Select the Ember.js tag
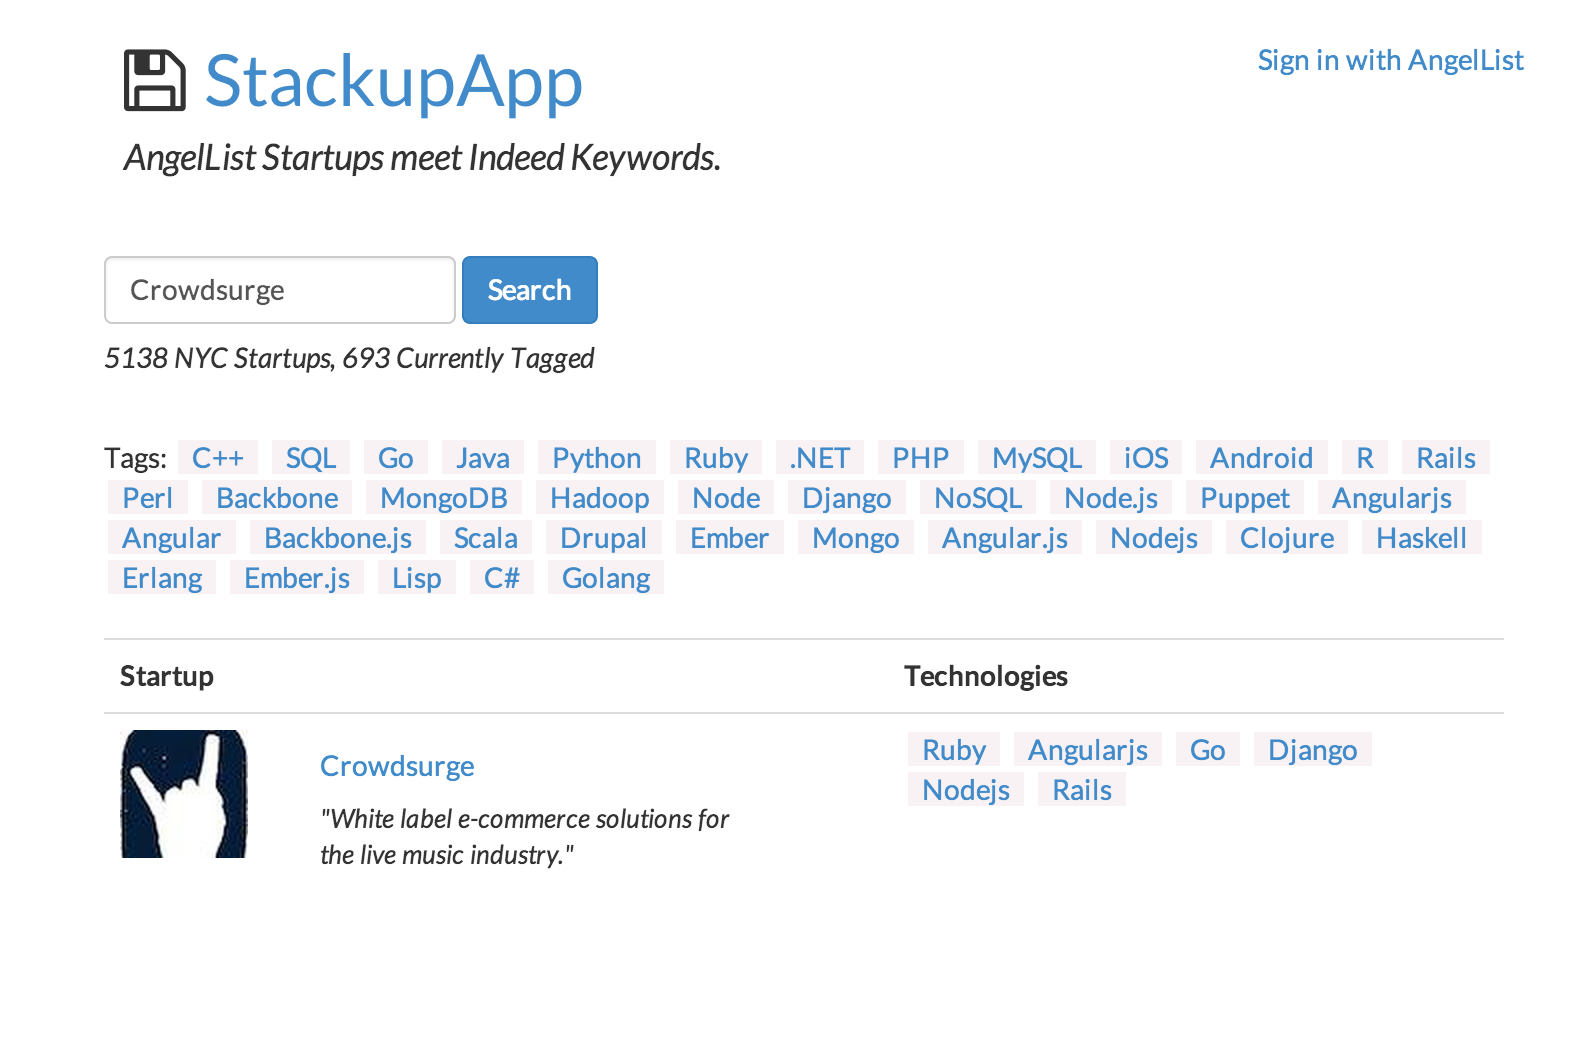This screenshot has width=1596, height=1042. coord(297,578)
